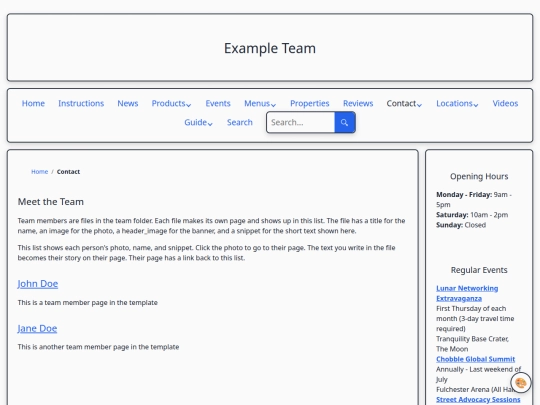
Task: Expand the Menus dropdown menu
Action: pyautogui.click(x=260, y=103)
